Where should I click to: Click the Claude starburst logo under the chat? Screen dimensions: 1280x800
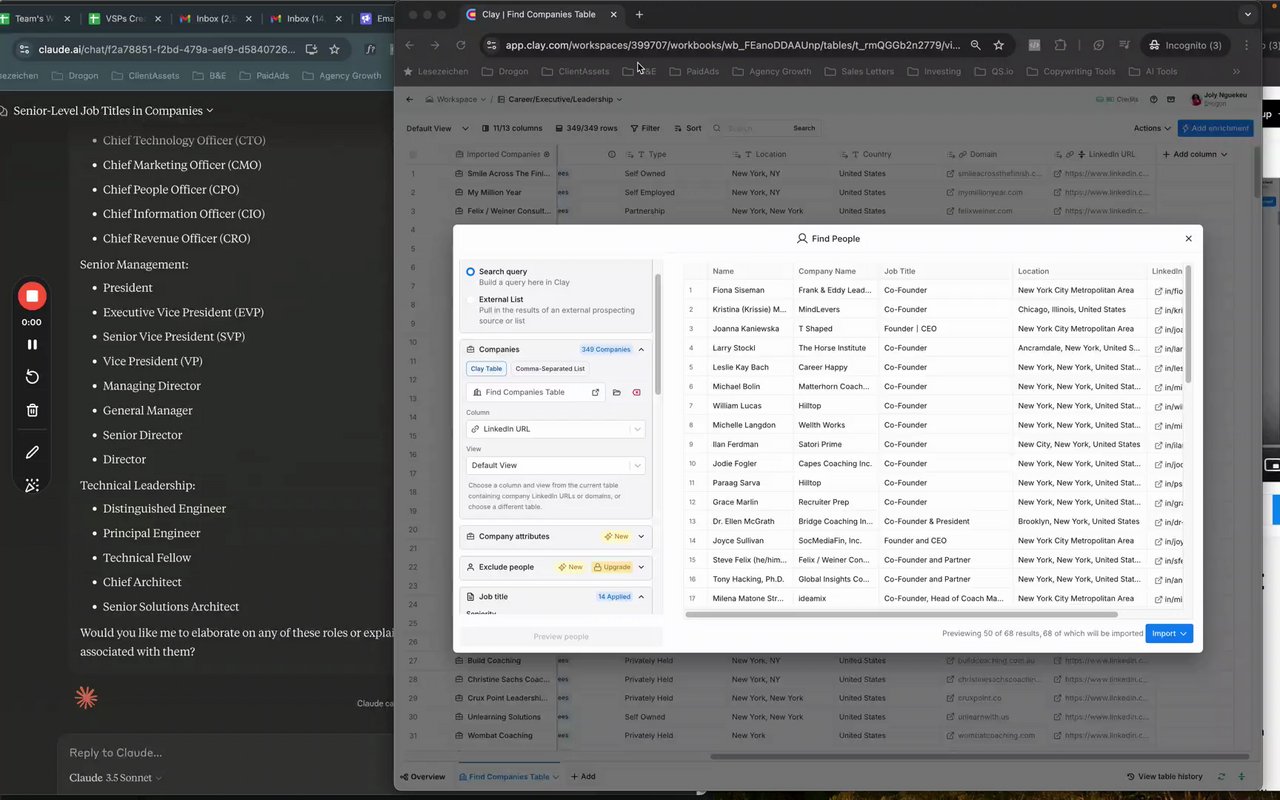[x=87, y=697]
